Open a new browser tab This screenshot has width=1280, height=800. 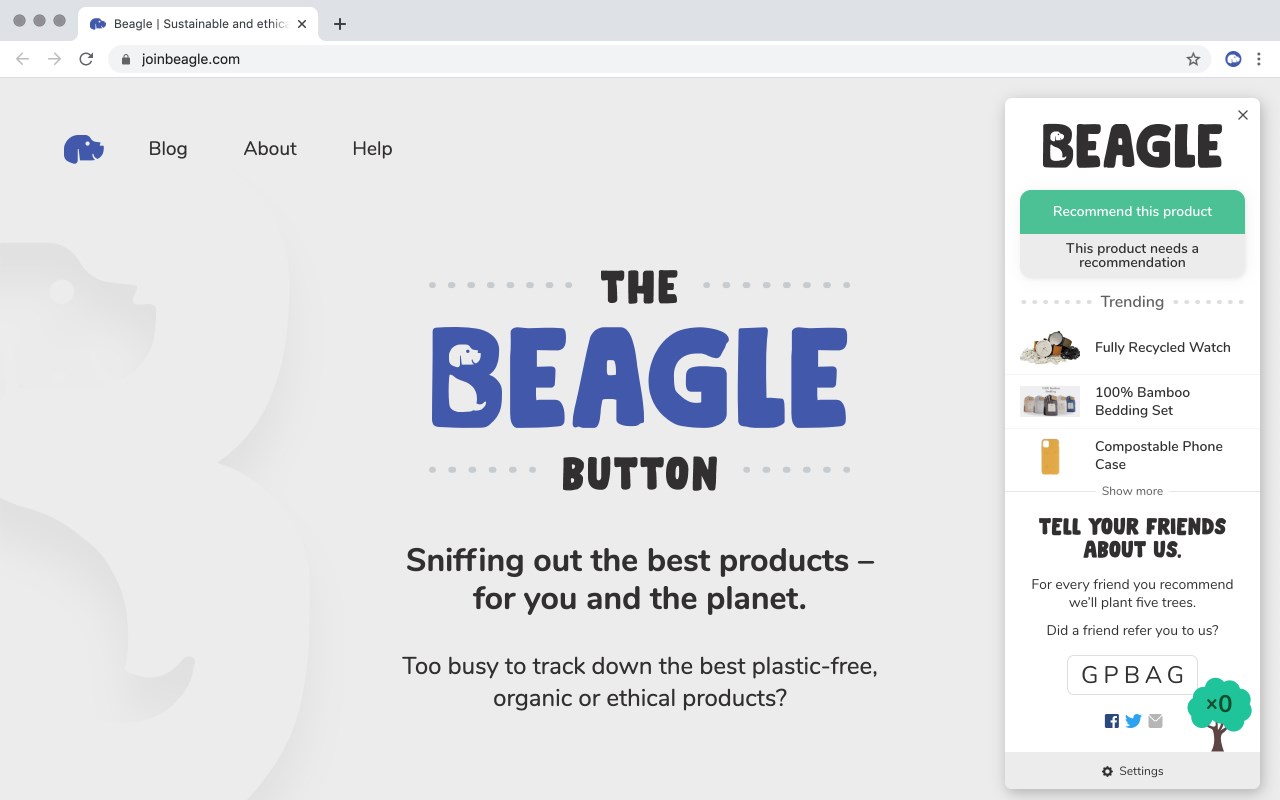coord(340,24)
